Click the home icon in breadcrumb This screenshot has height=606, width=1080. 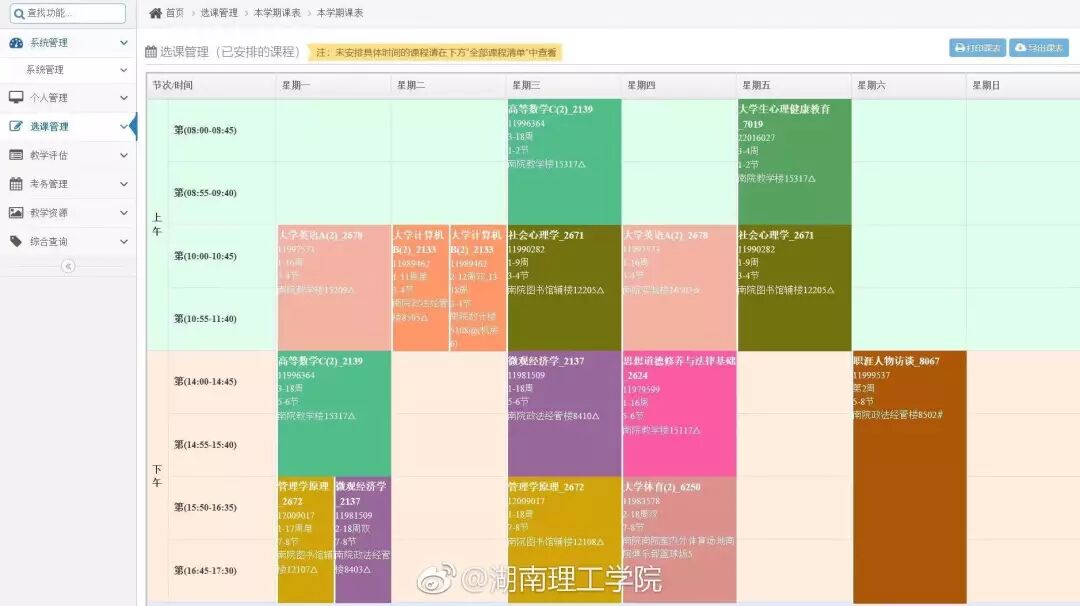tap(156, 12)
